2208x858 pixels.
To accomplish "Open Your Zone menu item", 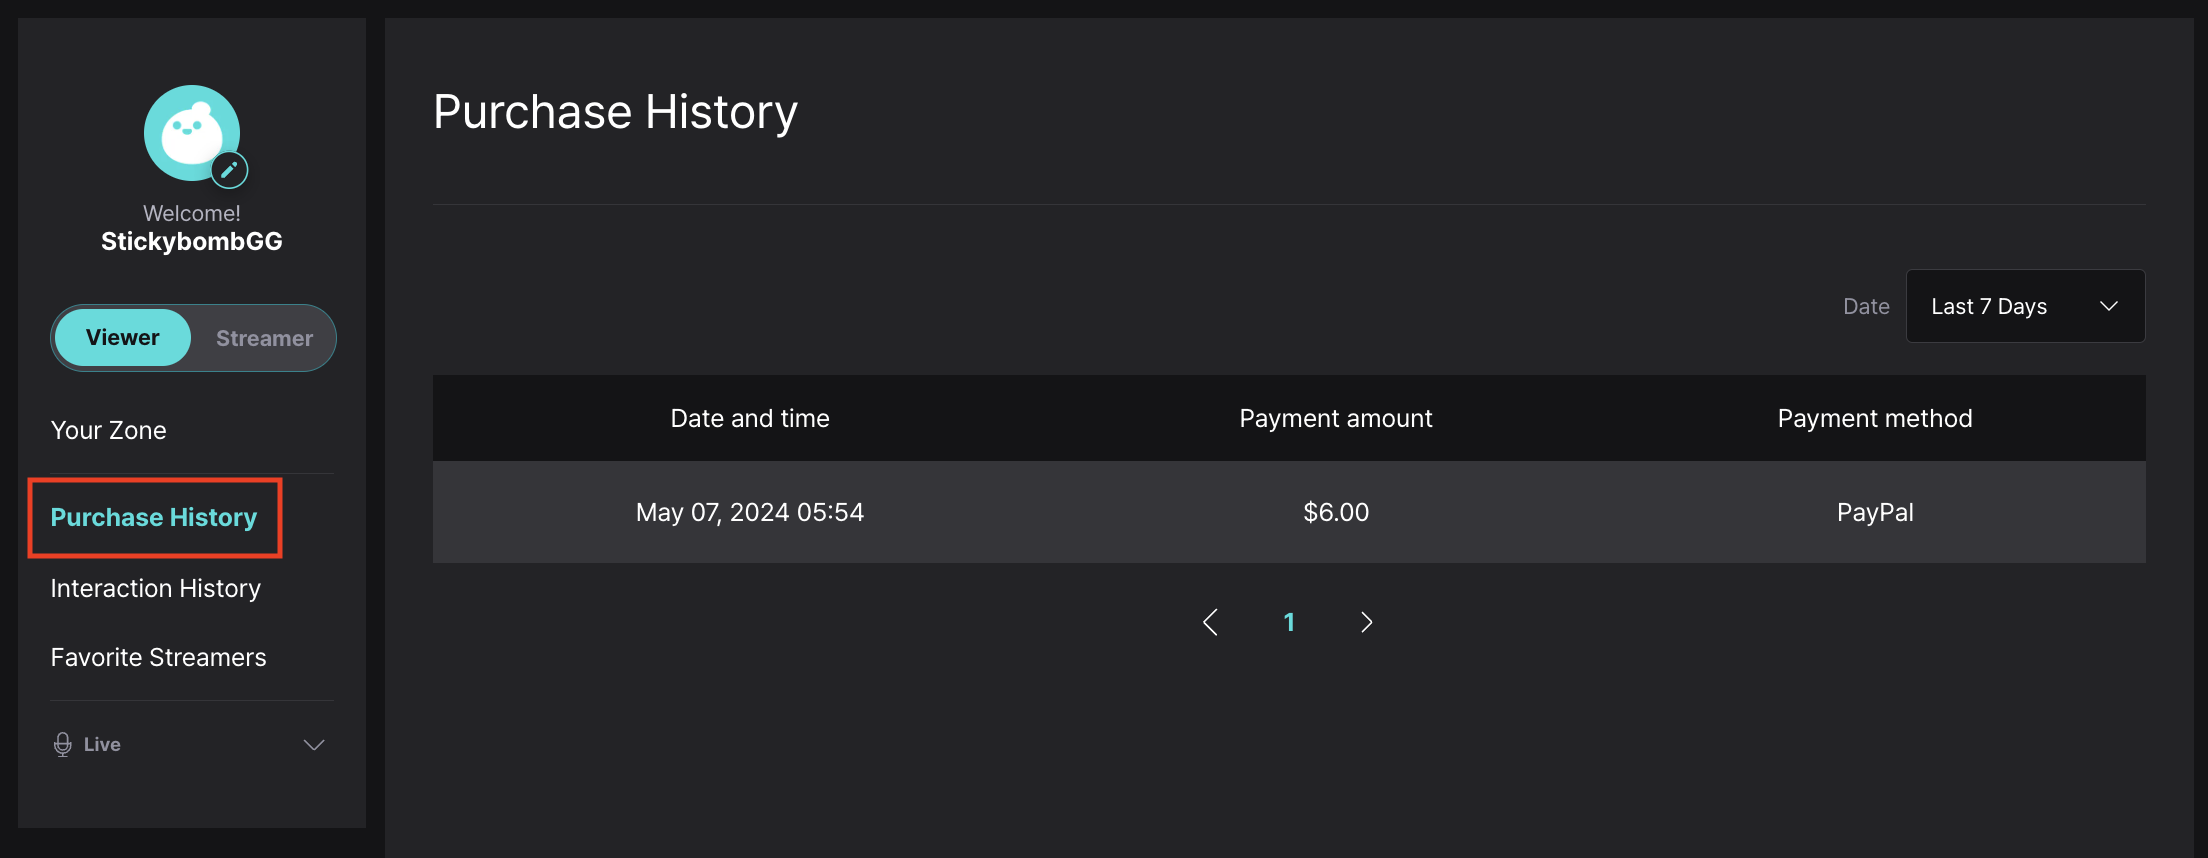I will click(x=108, y=430).
